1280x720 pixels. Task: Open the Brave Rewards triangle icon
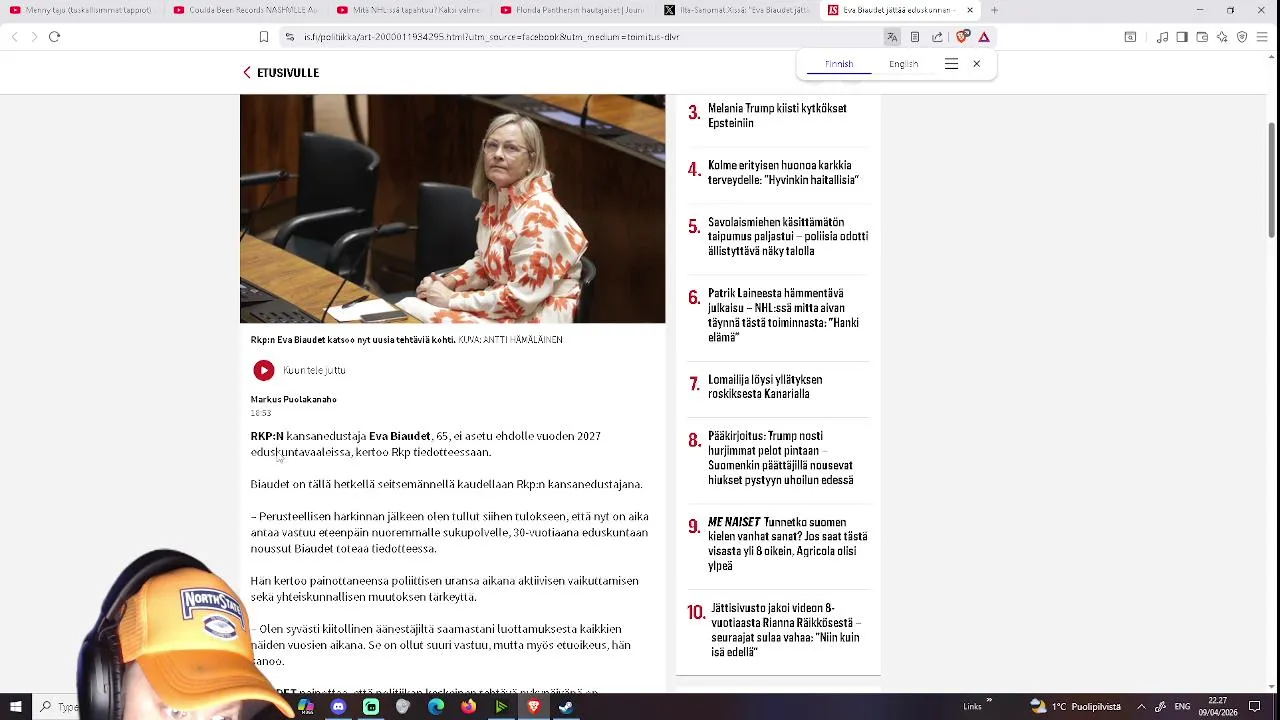984,37
